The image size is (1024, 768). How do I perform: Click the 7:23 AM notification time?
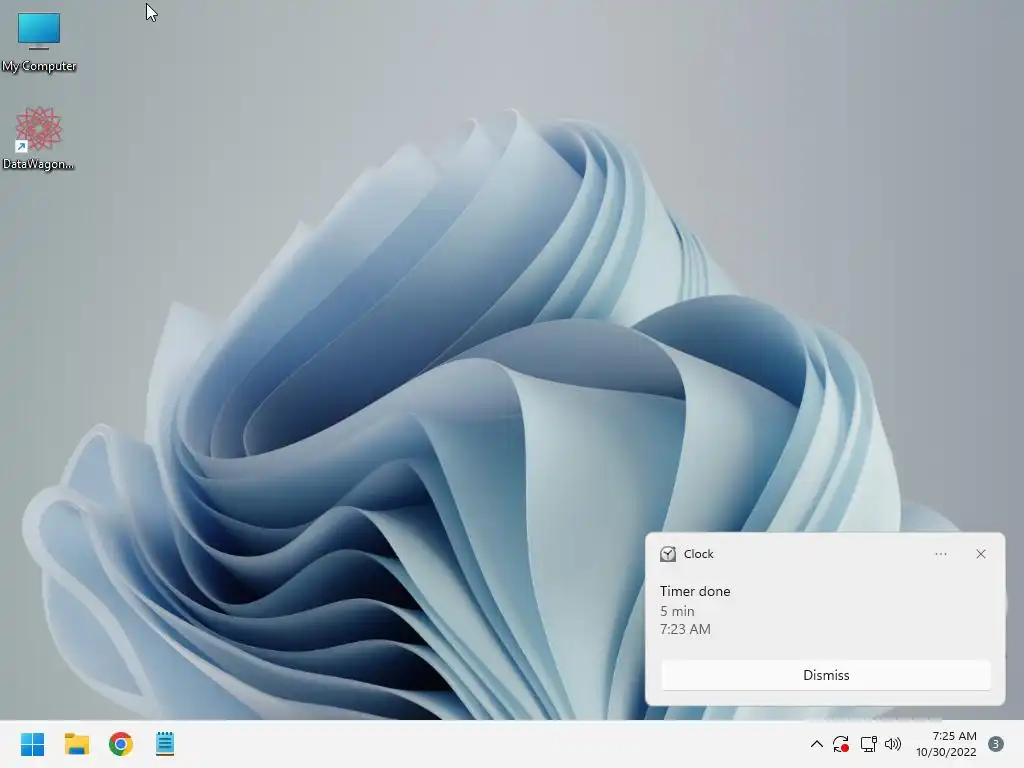click(x=685, y=630)
